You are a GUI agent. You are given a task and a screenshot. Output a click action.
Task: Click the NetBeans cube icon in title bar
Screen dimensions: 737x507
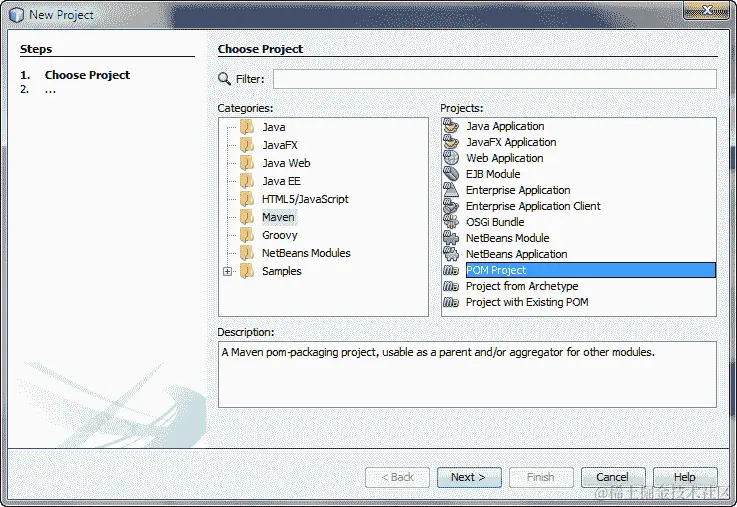[x=16, y=15]
